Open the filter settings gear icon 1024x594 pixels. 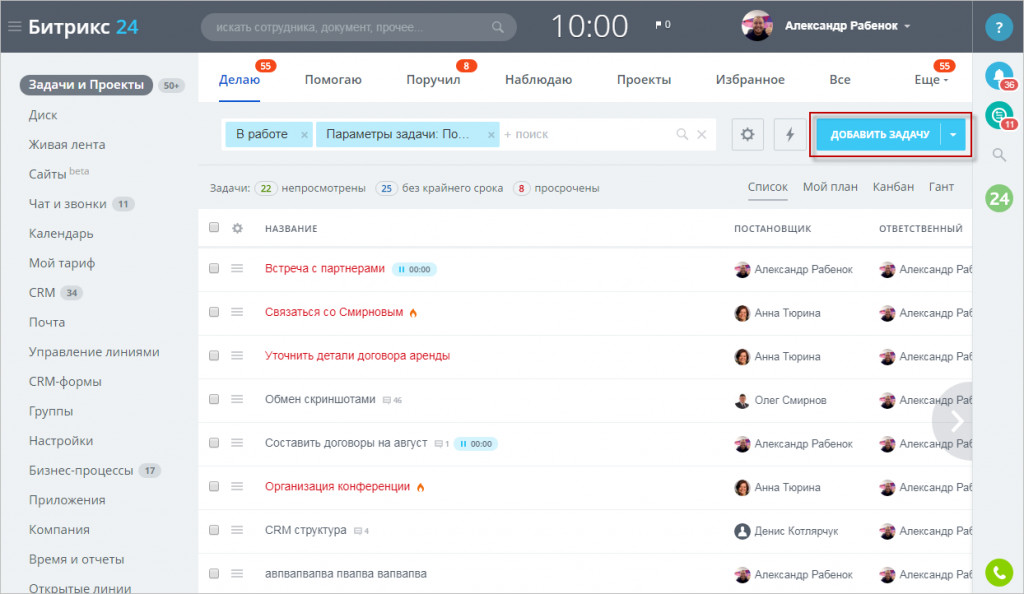(747, 134)
